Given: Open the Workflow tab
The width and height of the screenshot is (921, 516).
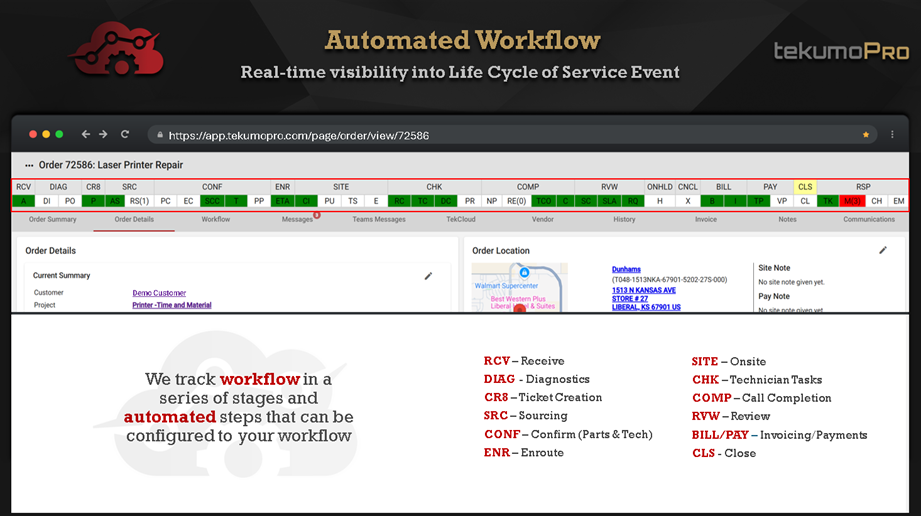Looking at the screenshot, I should [215, 219].
